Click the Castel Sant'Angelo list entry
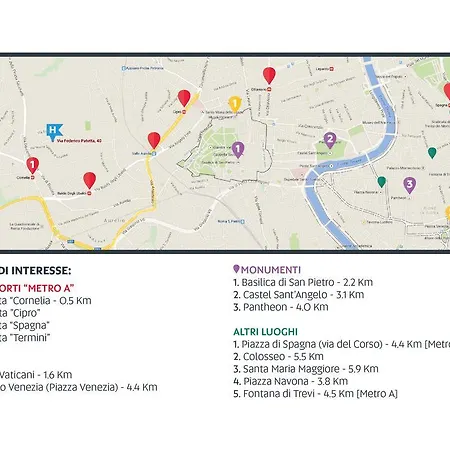This screenshot has height=450, width=450. [299, 295]
